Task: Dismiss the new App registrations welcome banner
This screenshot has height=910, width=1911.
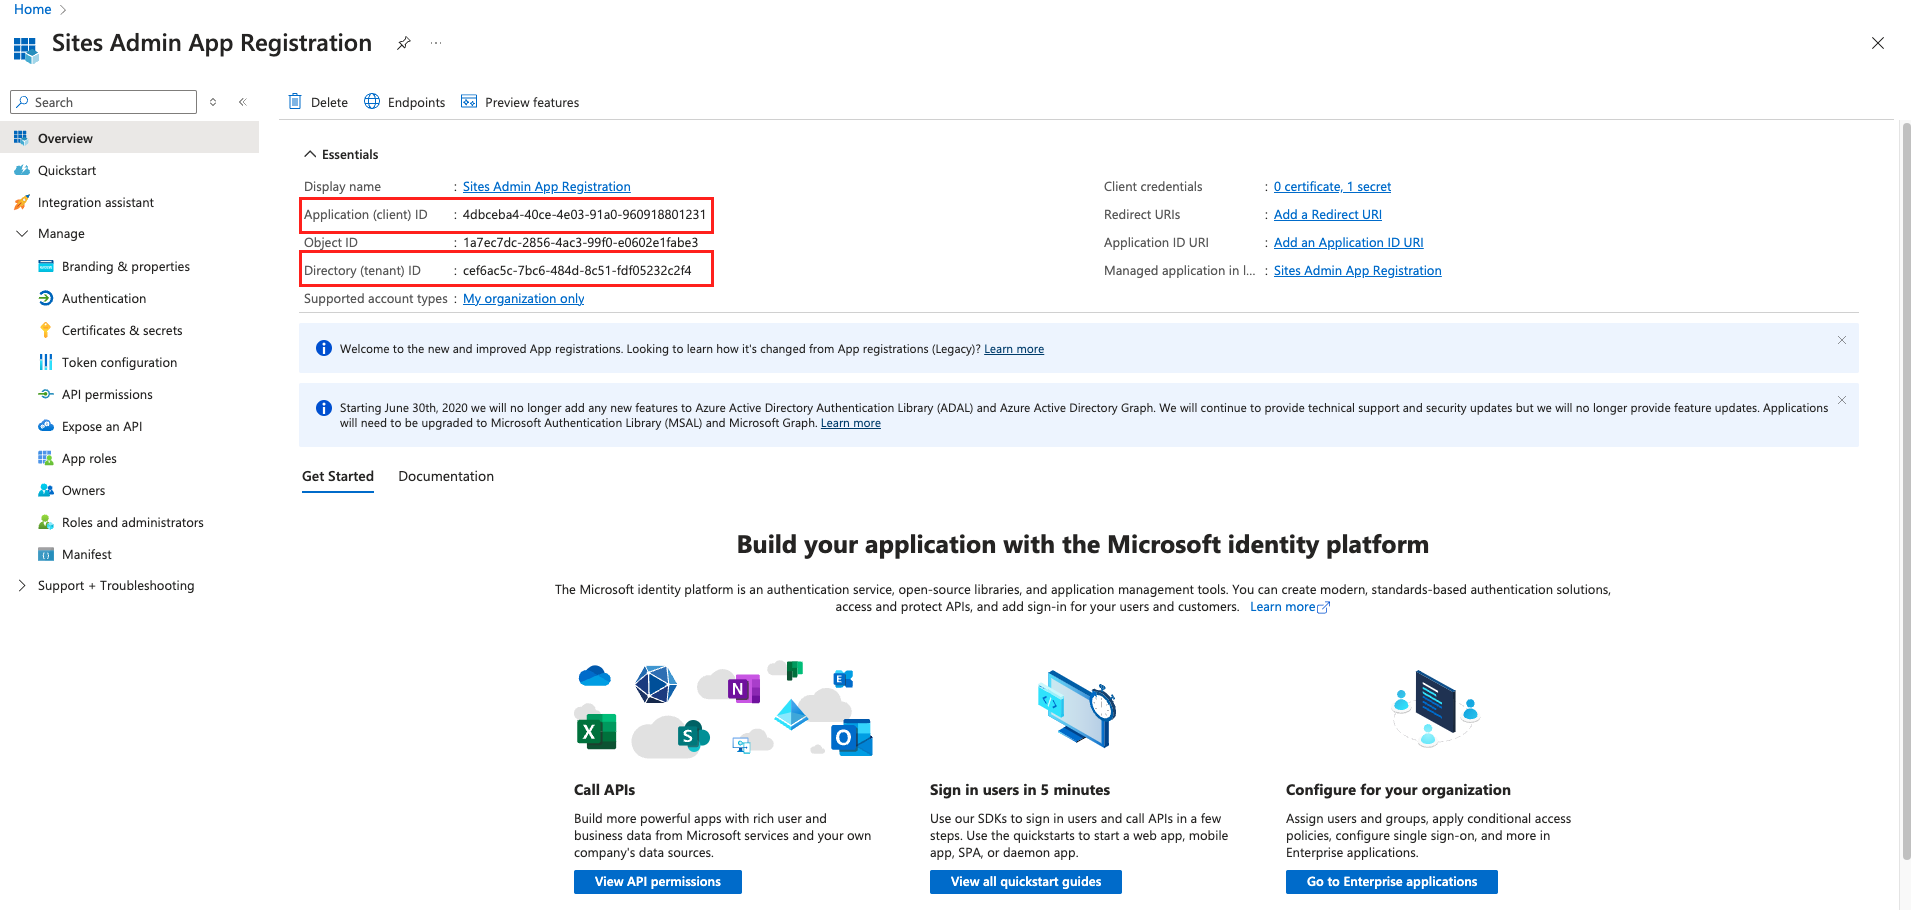Action: (x=1842, y=340)
